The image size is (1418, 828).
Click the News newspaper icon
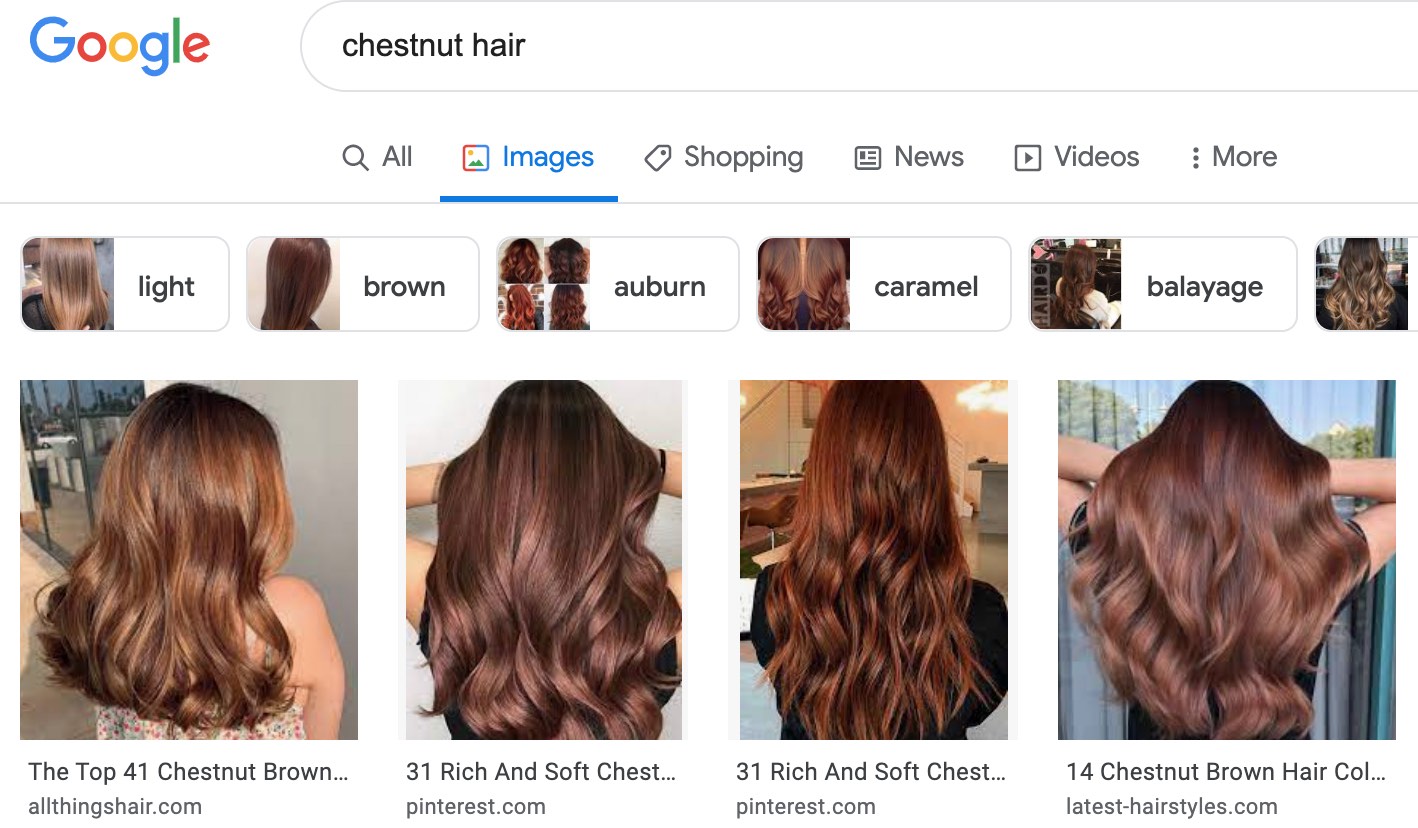point(868,158)
